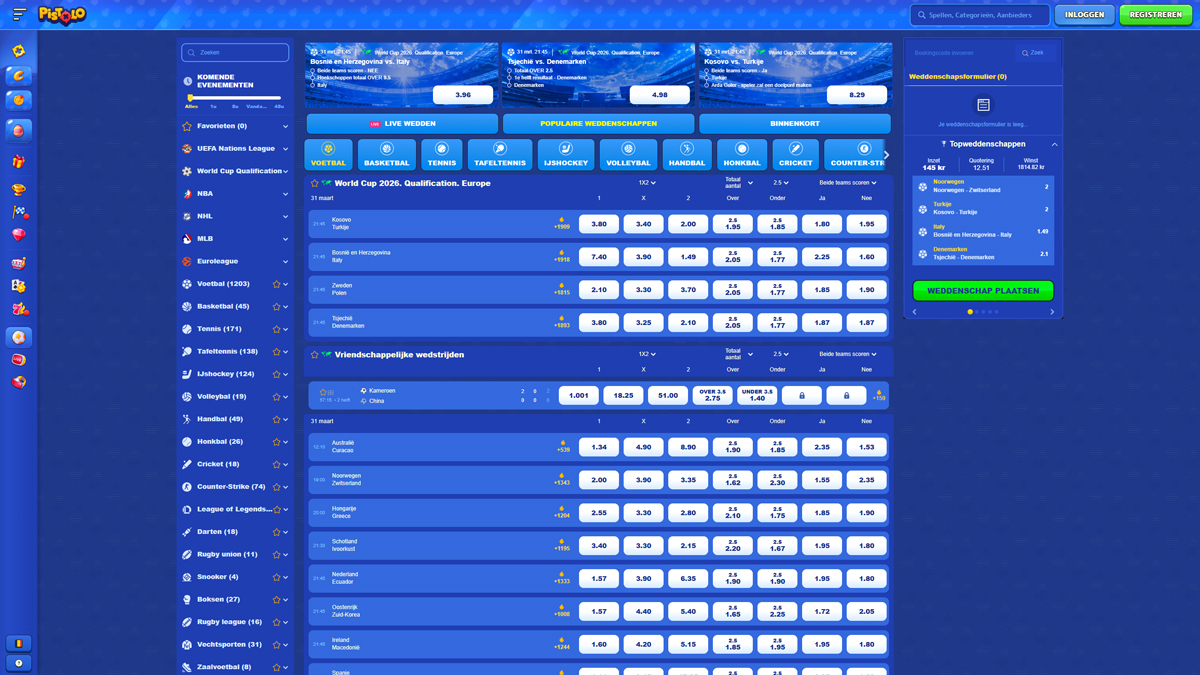
Task: Favorite Voetbal with its star toggle
Action: tap(276, 284)
